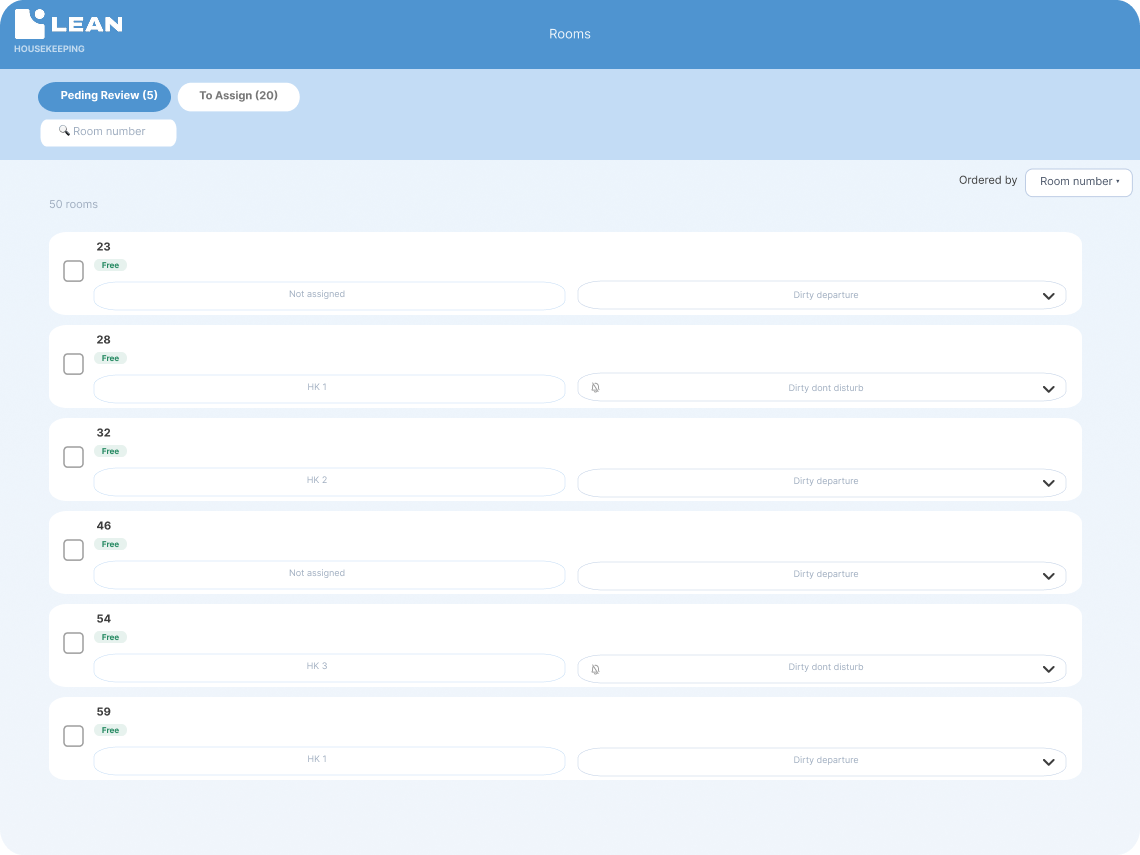Click the Ordered by label
This screenshot has height=855, width=1140.
(987, 180)
